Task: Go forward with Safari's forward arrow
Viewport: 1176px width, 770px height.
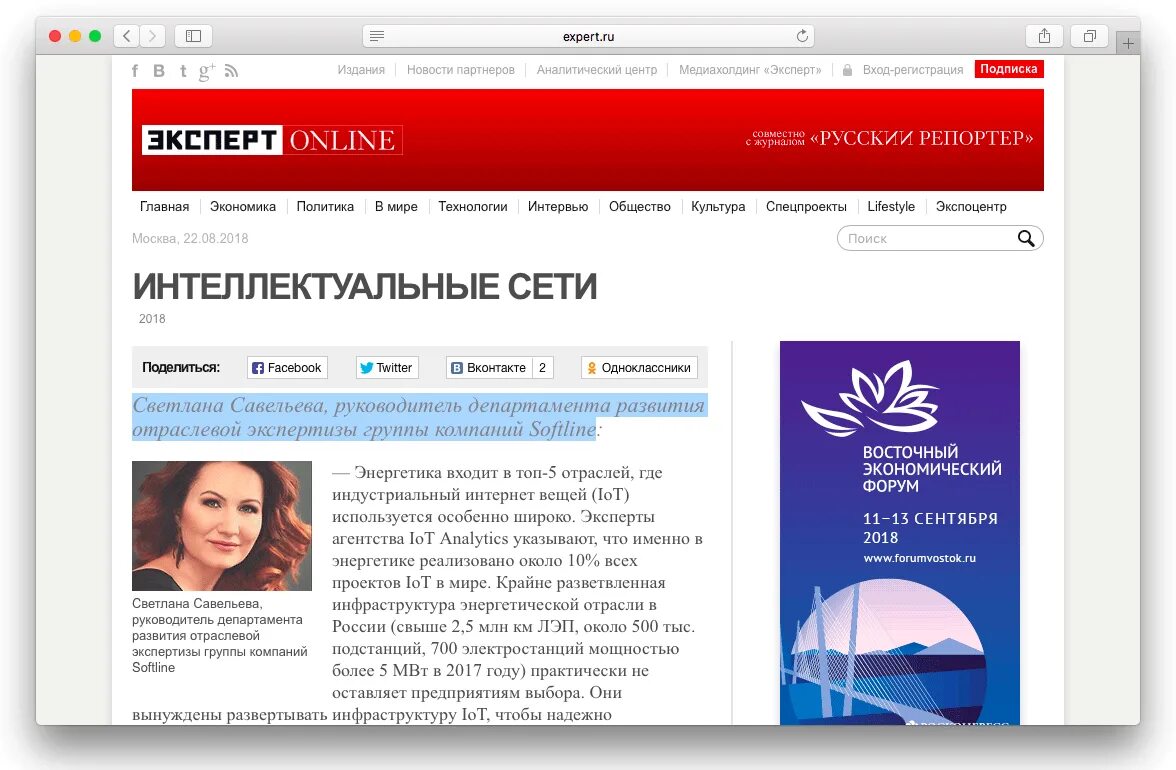Action: tap(152, 36)
